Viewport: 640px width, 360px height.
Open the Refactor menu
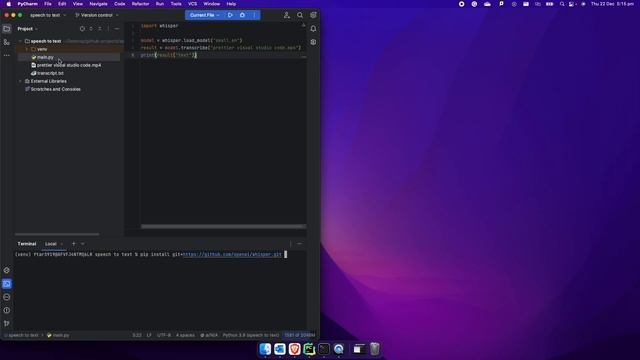point(140,4)
